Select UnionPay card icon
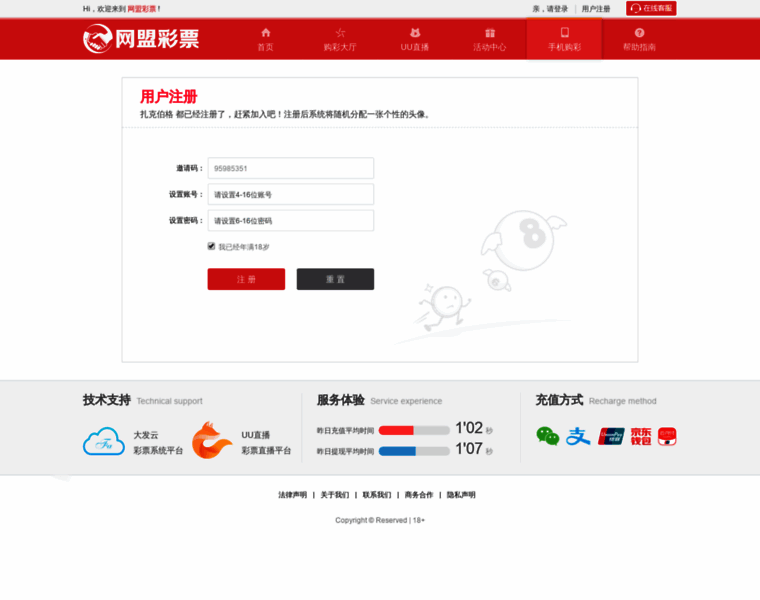Viewport: 760px width, 600px height. (611, 436)
